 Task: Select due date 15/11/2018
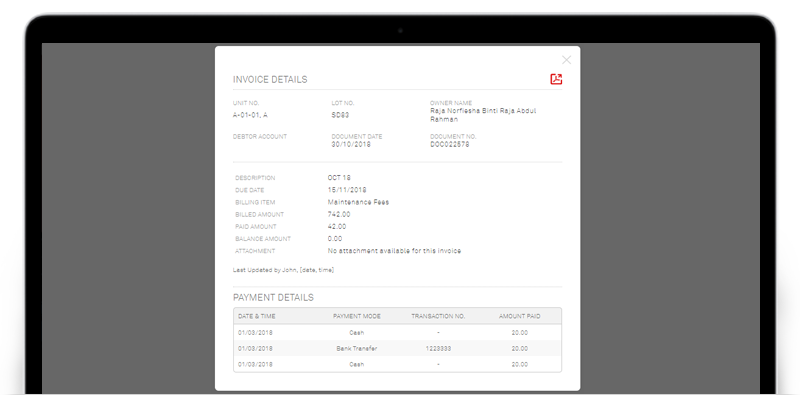pyautogui.click(x=347, y=190)
